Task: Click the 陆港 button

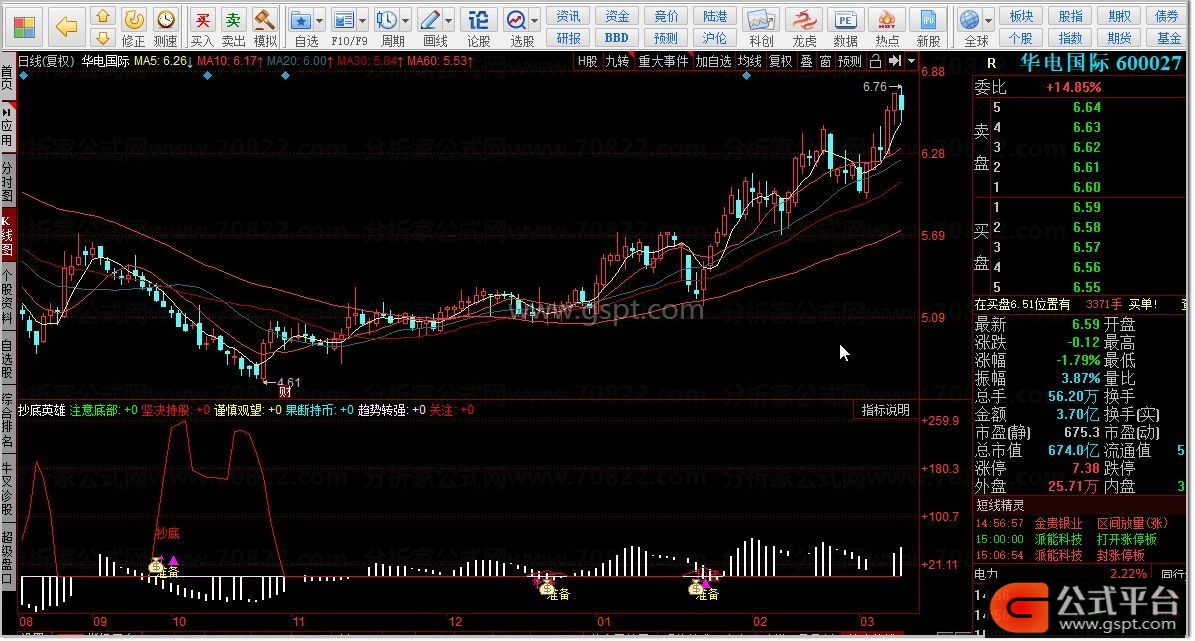Action: pyautogui.click(x=714, y=17)
